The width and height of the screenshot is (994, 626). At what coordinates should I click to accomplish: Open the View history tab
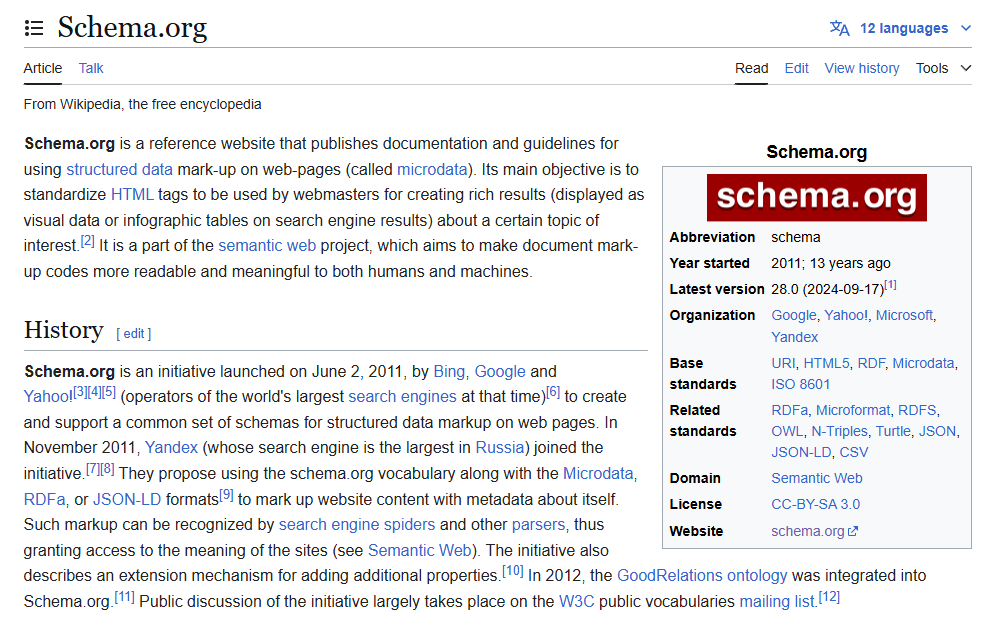(x=862, y=68)
